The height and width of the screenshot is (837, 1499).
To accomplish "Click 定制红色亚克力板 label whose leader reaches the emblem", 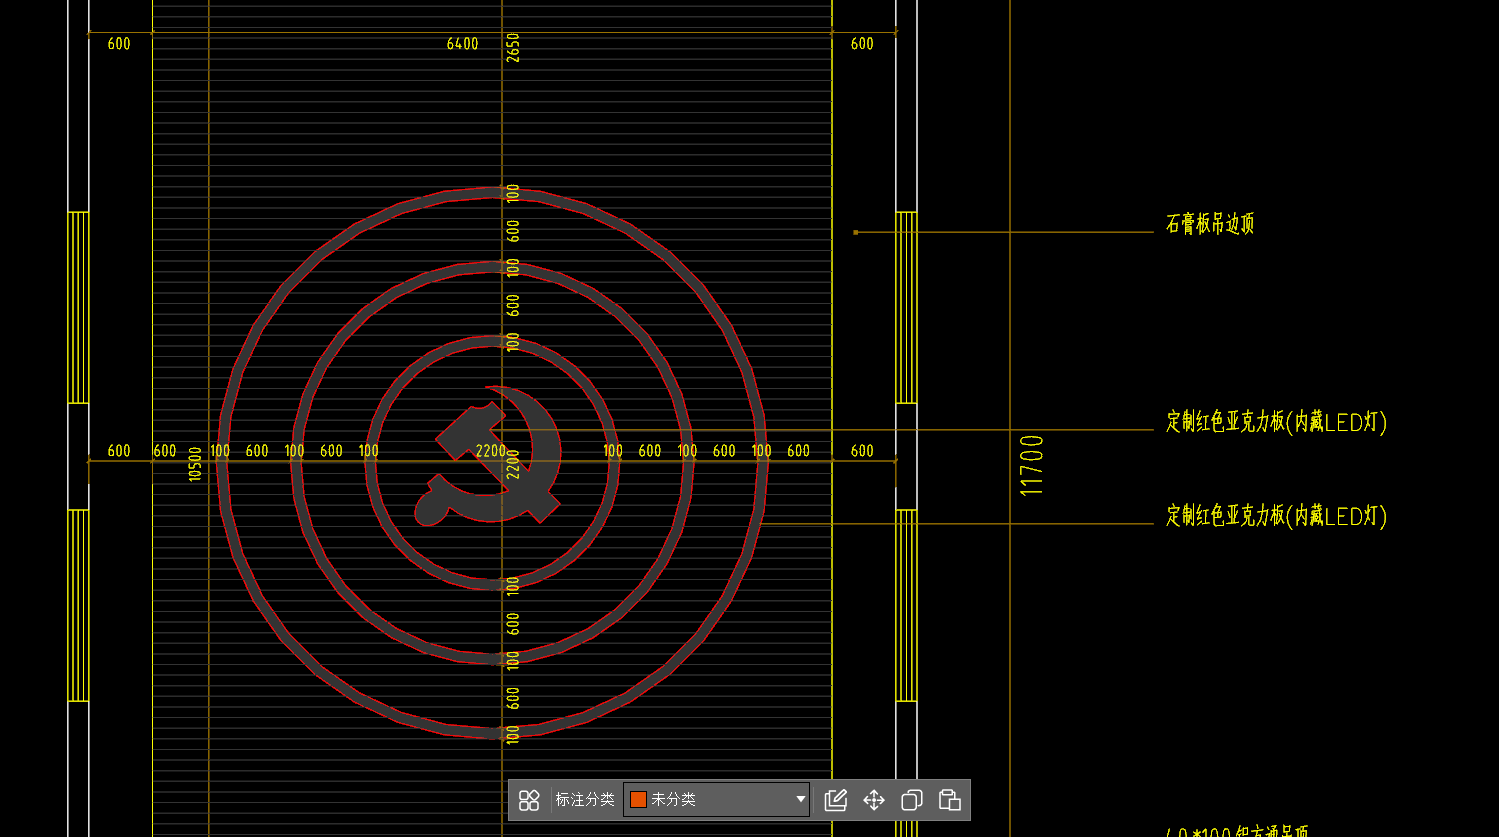I will [x=1276, y=422].
